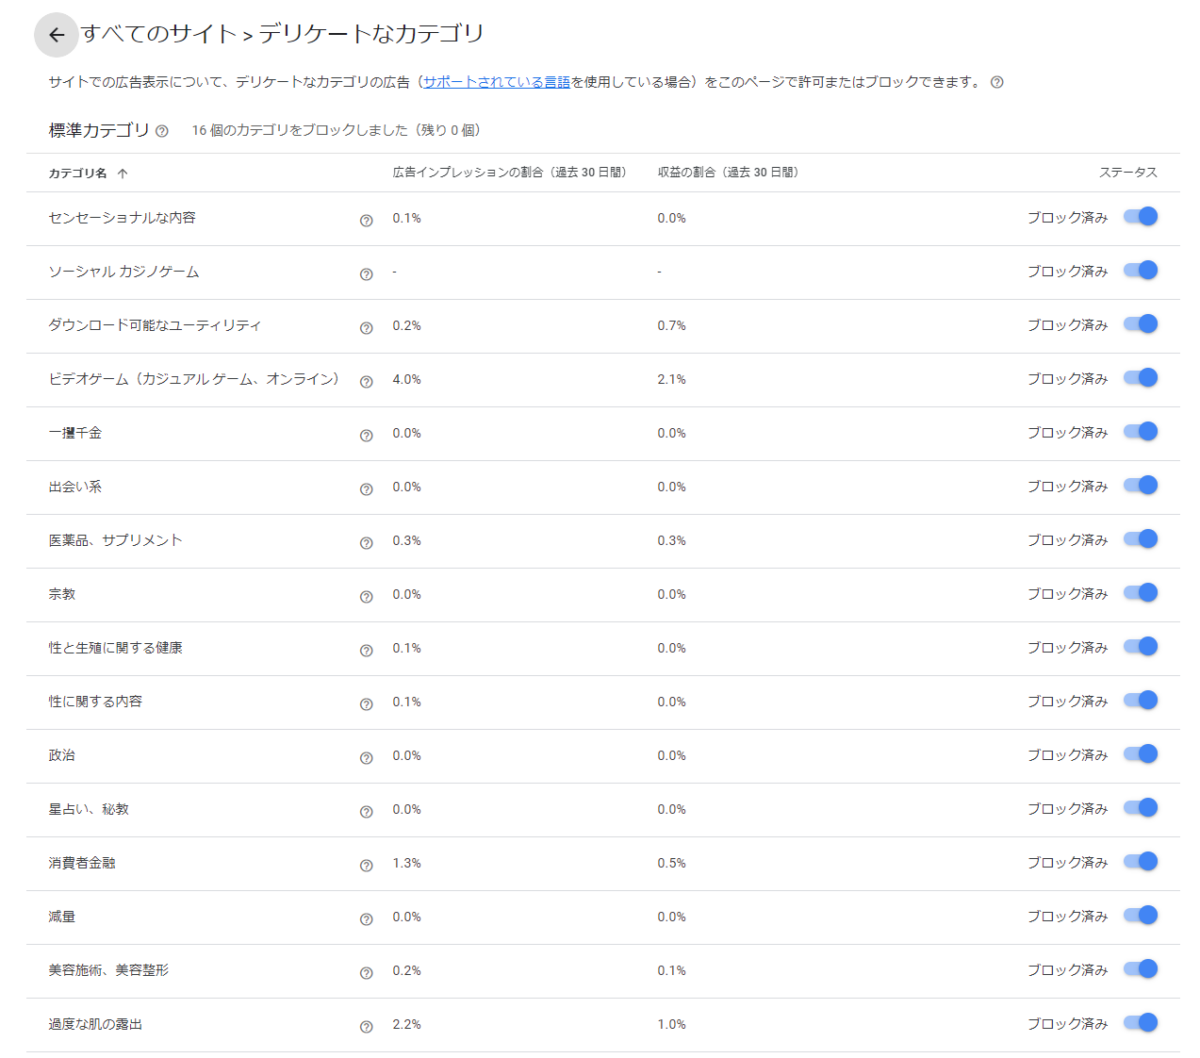Show help for ダウンロード可能なユーティリティ
Image resolution: width=1200 pixels, height=1058 pixels.
coord(366,328)
